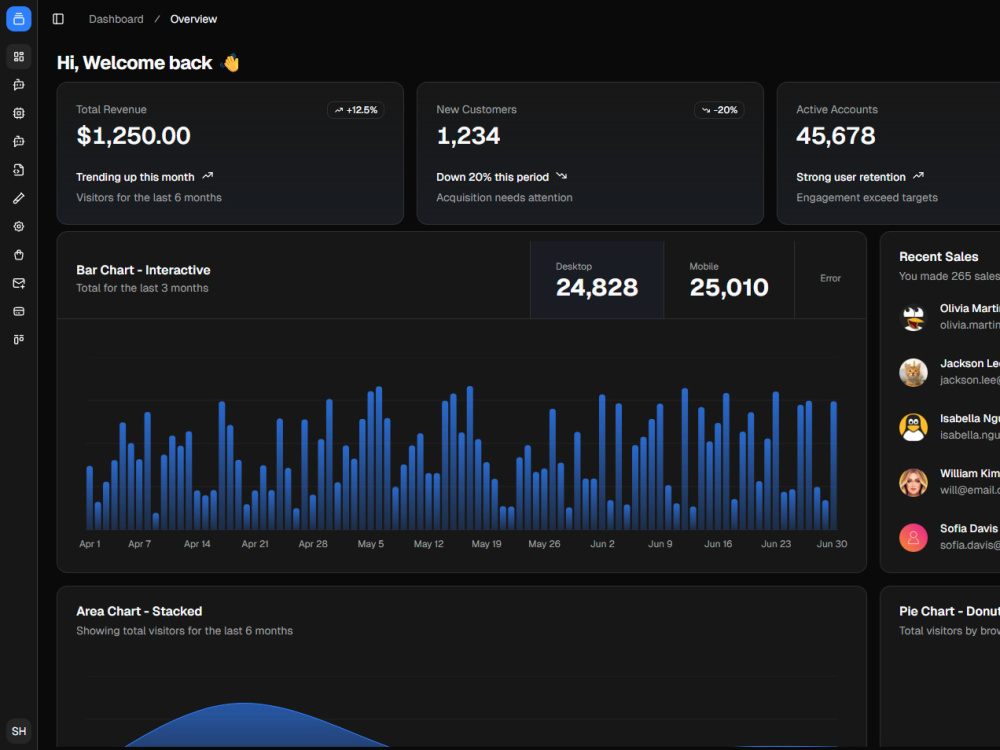Click the Jun 30 axis label
Screen dimensions: 1000x750
[832, 544]
